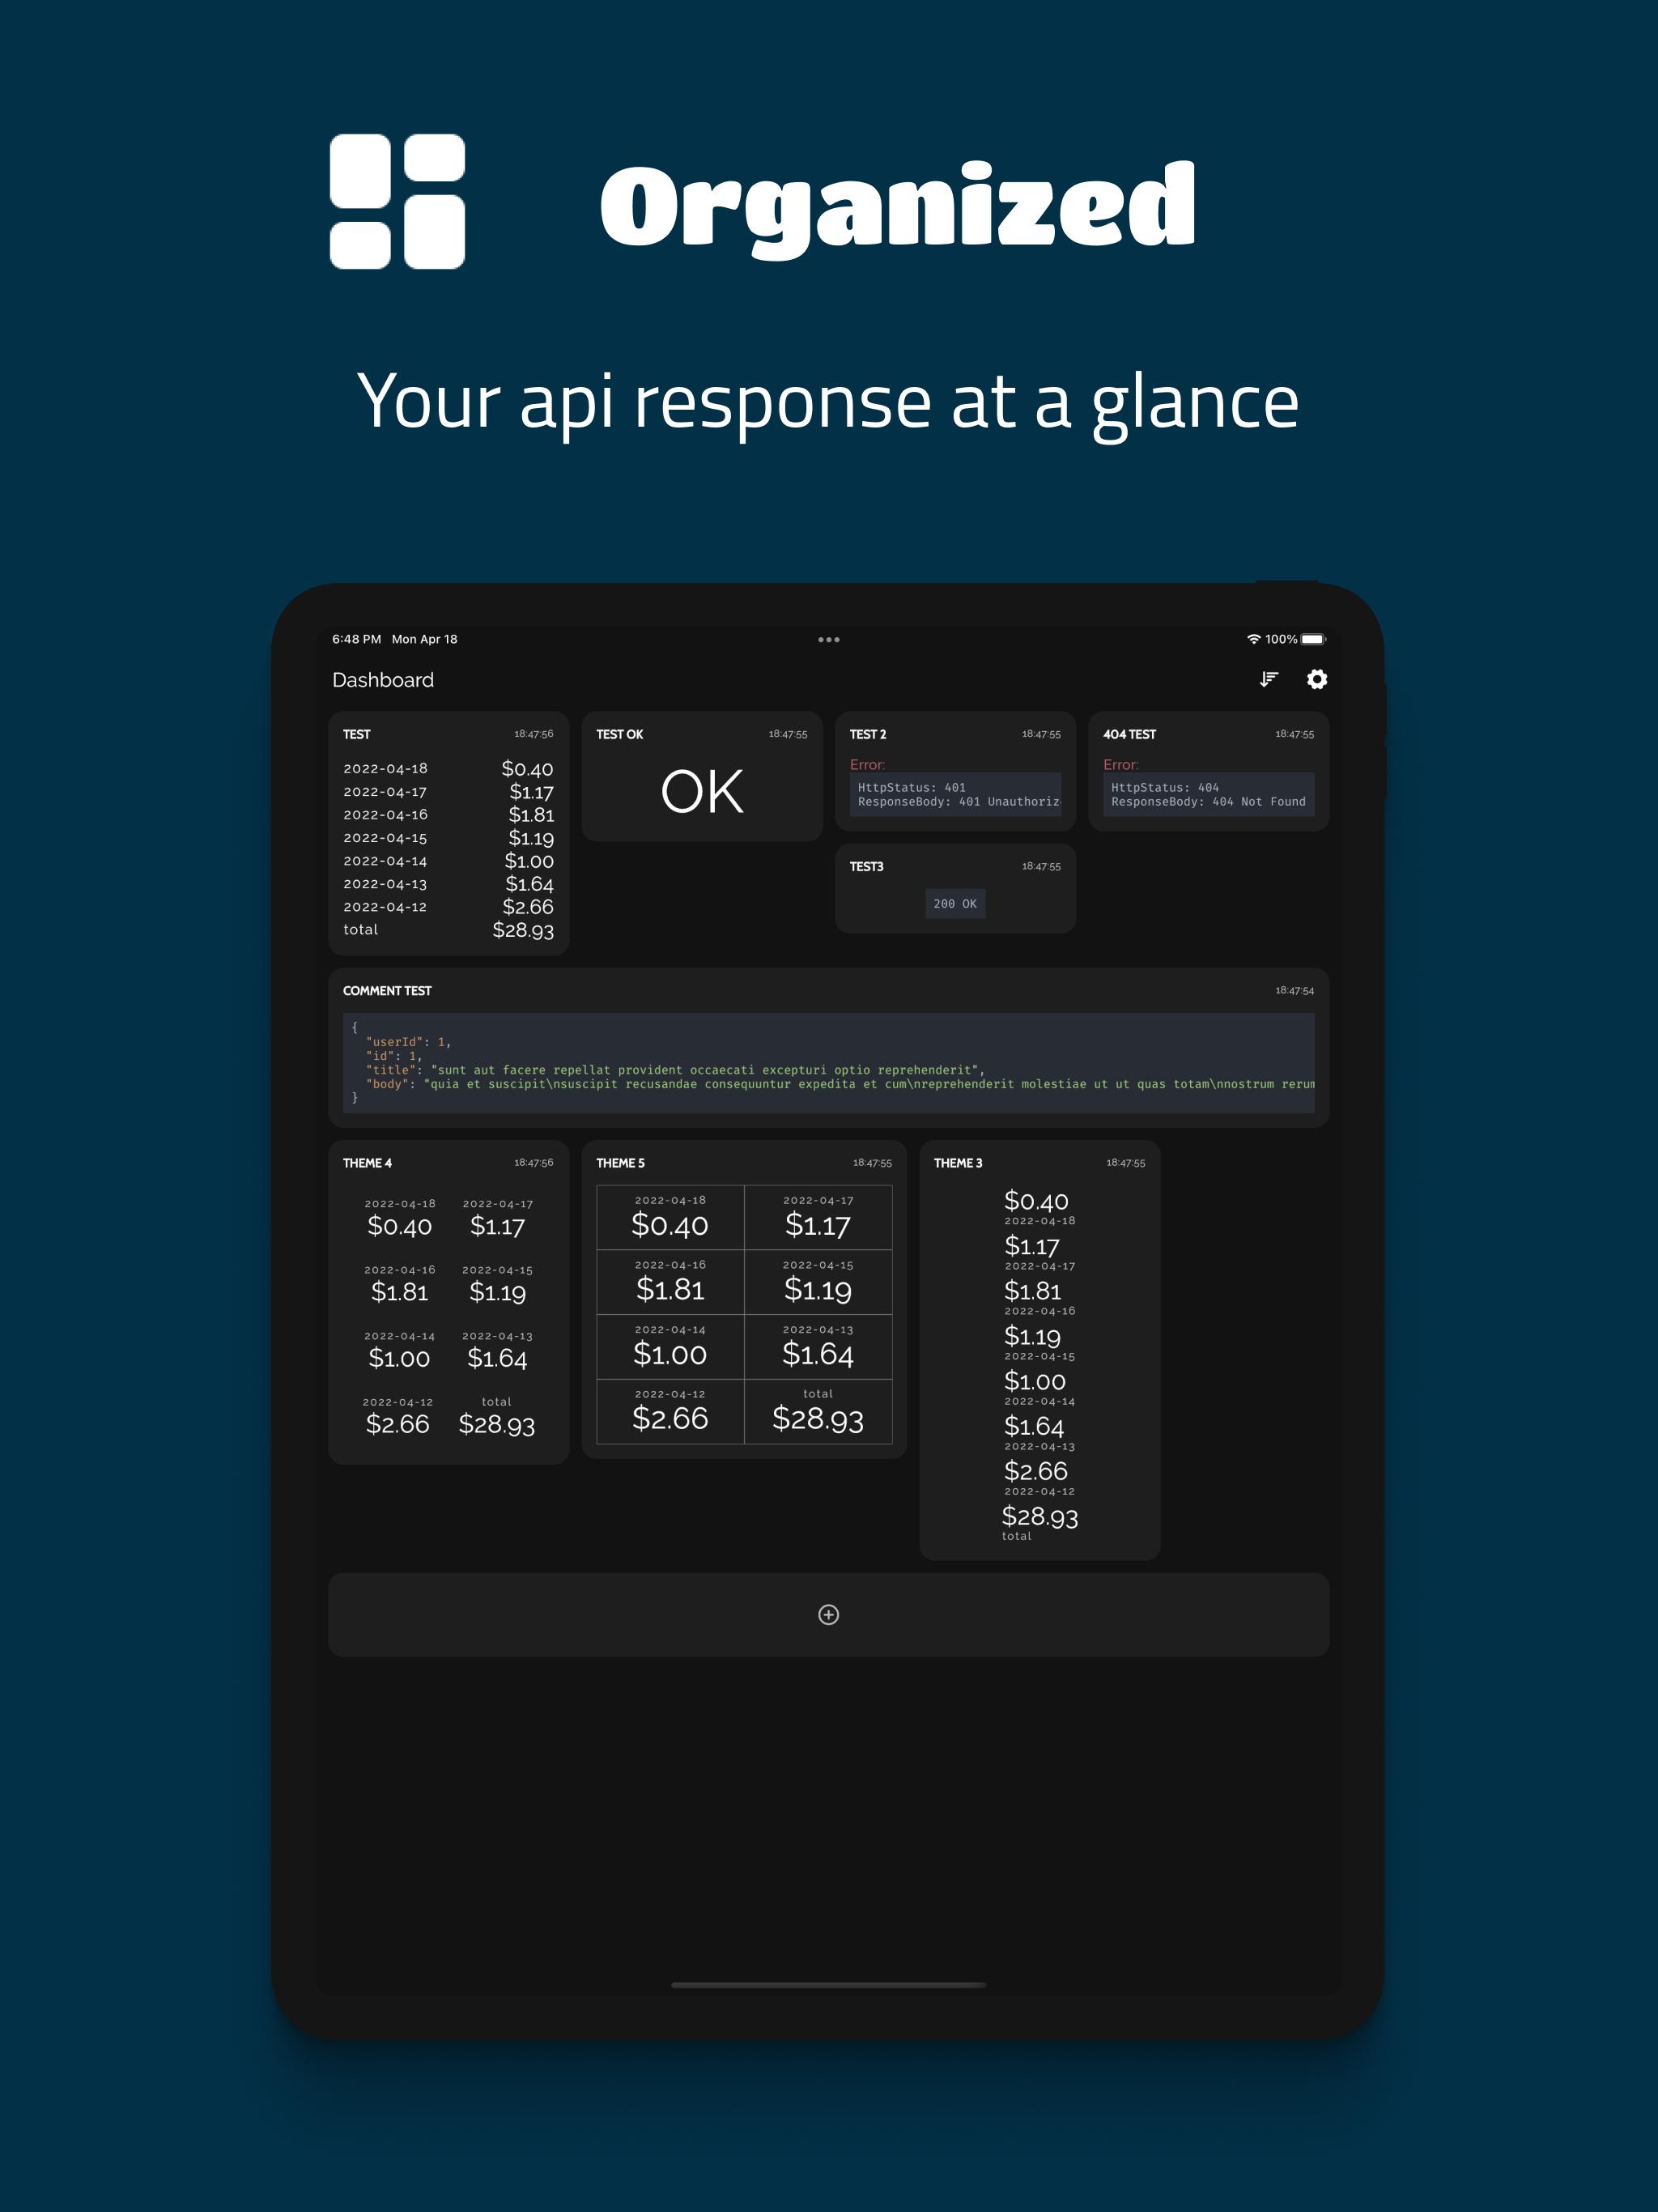Select the 401 Unauthorized error body
1658x2212 pixels.
click(x=955, y=794)
